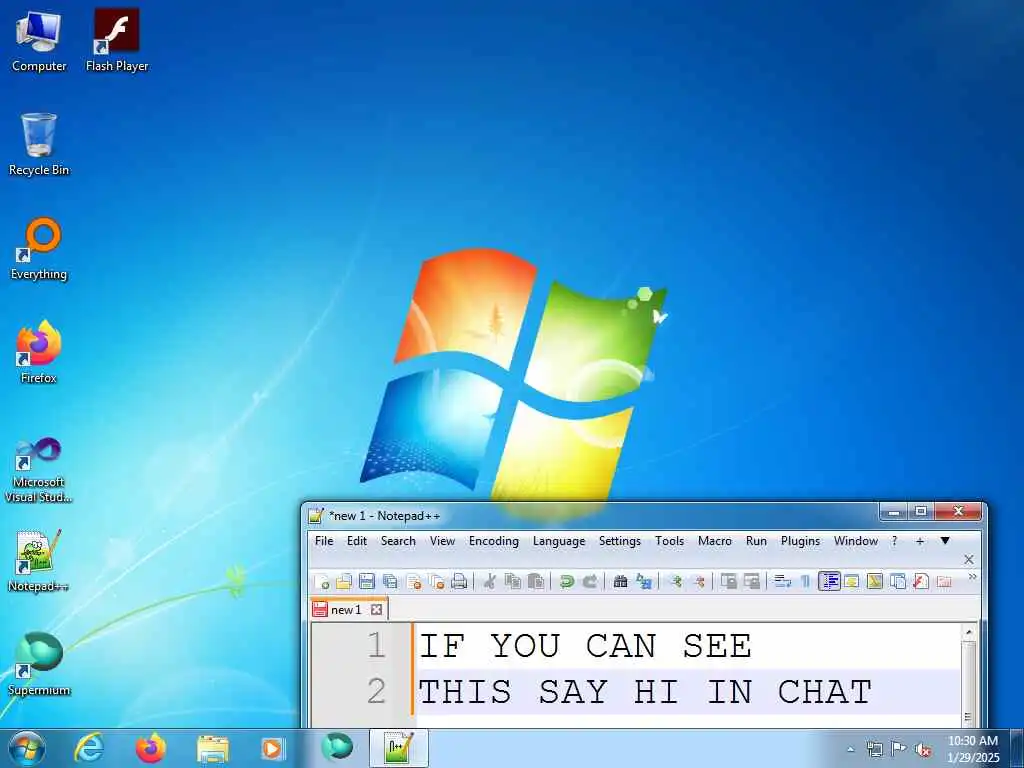Toggle synchronized vertical scrolling
The height and width of the screenshot is (768, 1024).
729,581
